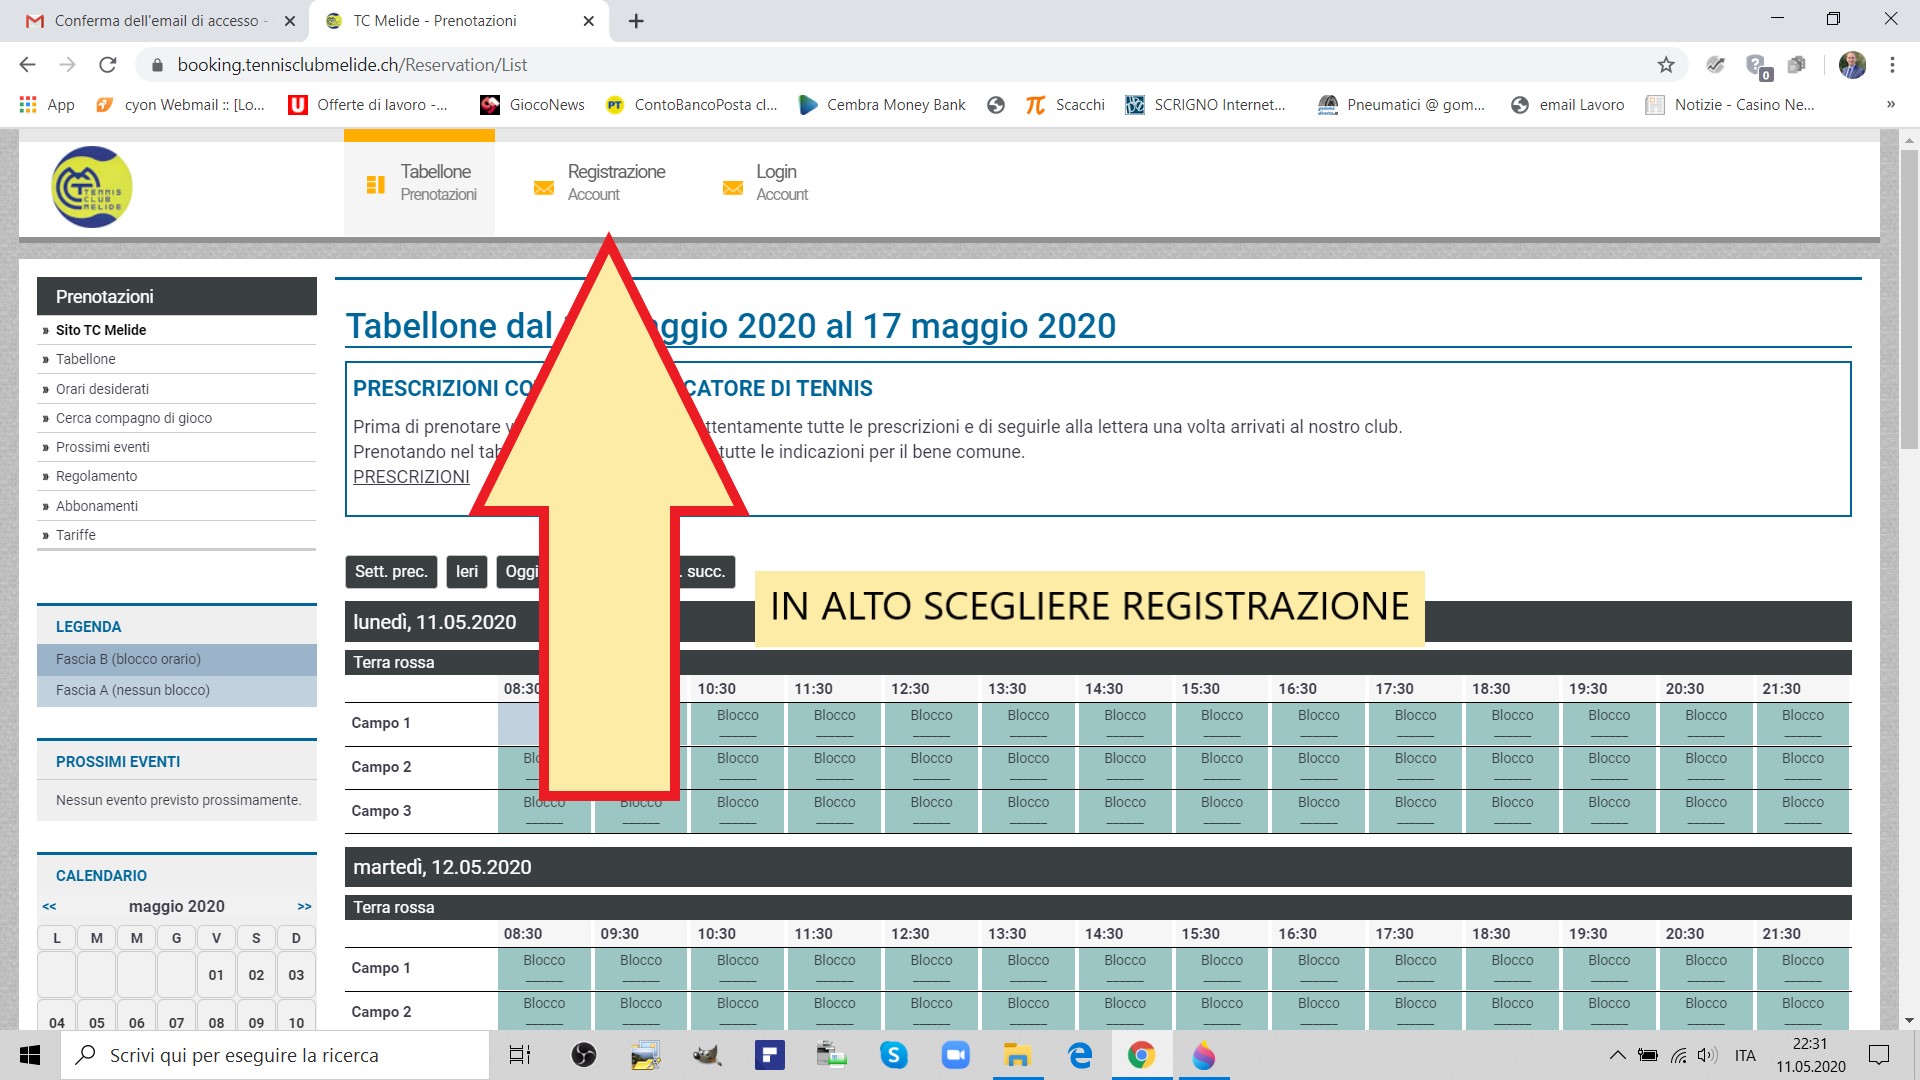Click Campo 1 10:30 slot on lunedì
Image resolution: width=1920 pixels, height=1080 pixels.
738,723
